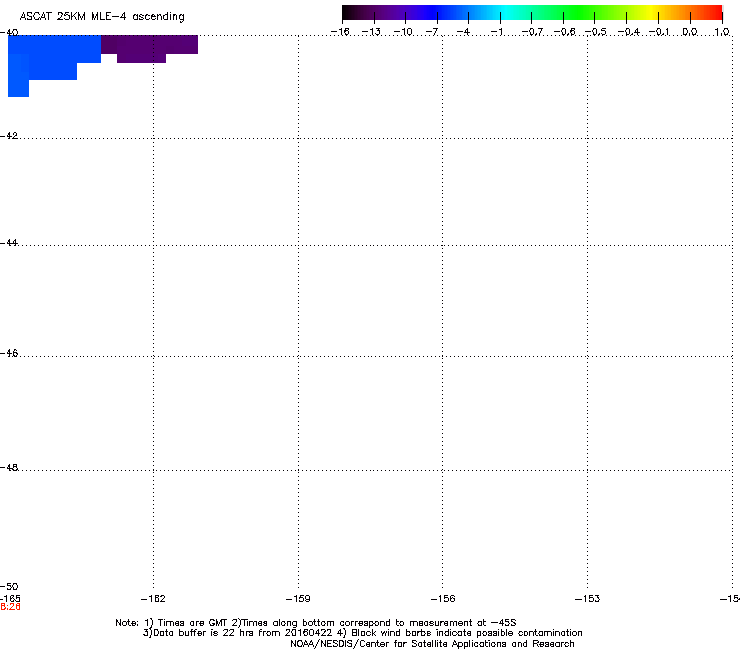
Task: Click the -16 color bar label
Action: (340, 32)
